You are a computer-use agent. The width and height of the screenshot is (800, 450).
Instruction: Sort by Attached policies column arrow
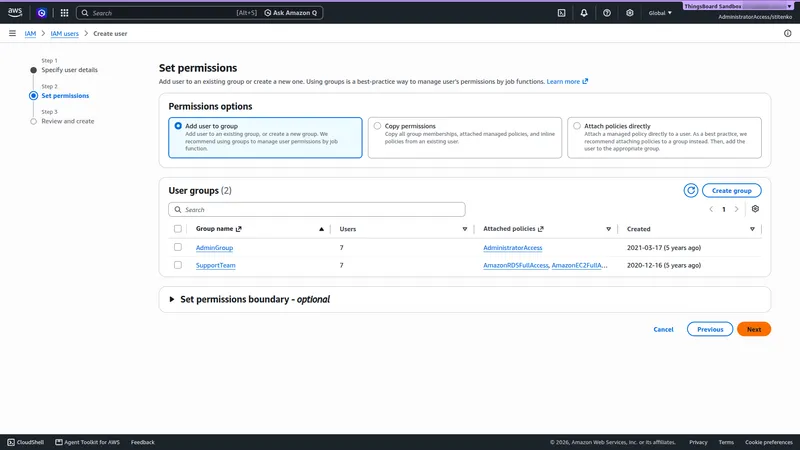[x=608, y=229]
